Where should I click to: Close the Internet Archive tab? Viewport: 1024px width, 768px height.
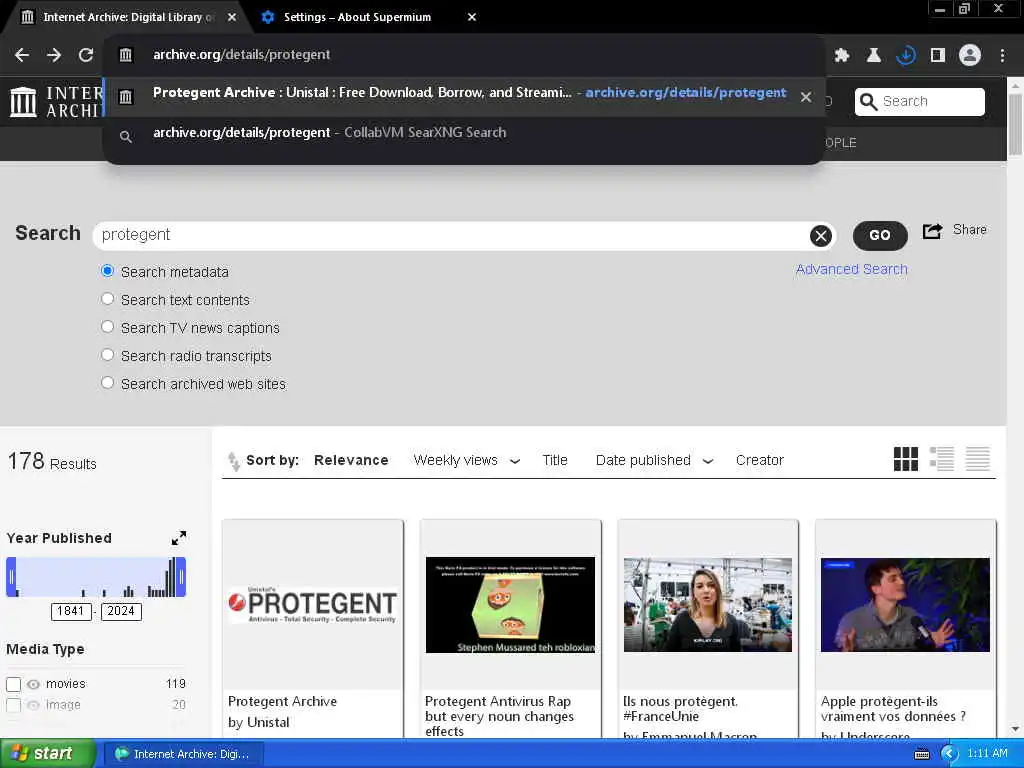point(232,17)
